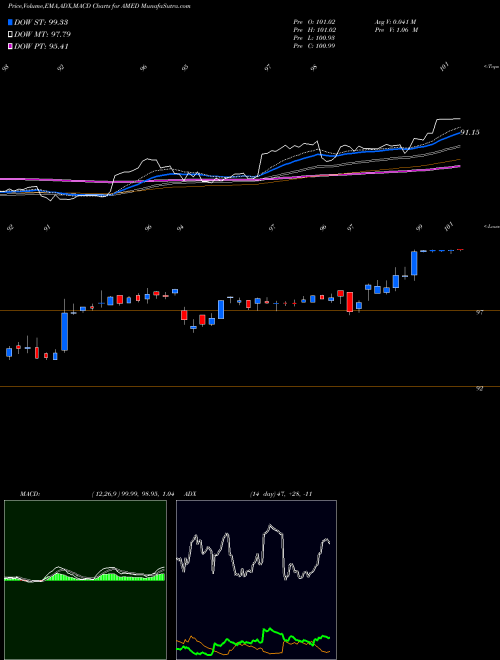
Task: Click the MACD values '(12,26,9) 99.99, 98.95, 1.04'
Action: [x=133, y=494]
